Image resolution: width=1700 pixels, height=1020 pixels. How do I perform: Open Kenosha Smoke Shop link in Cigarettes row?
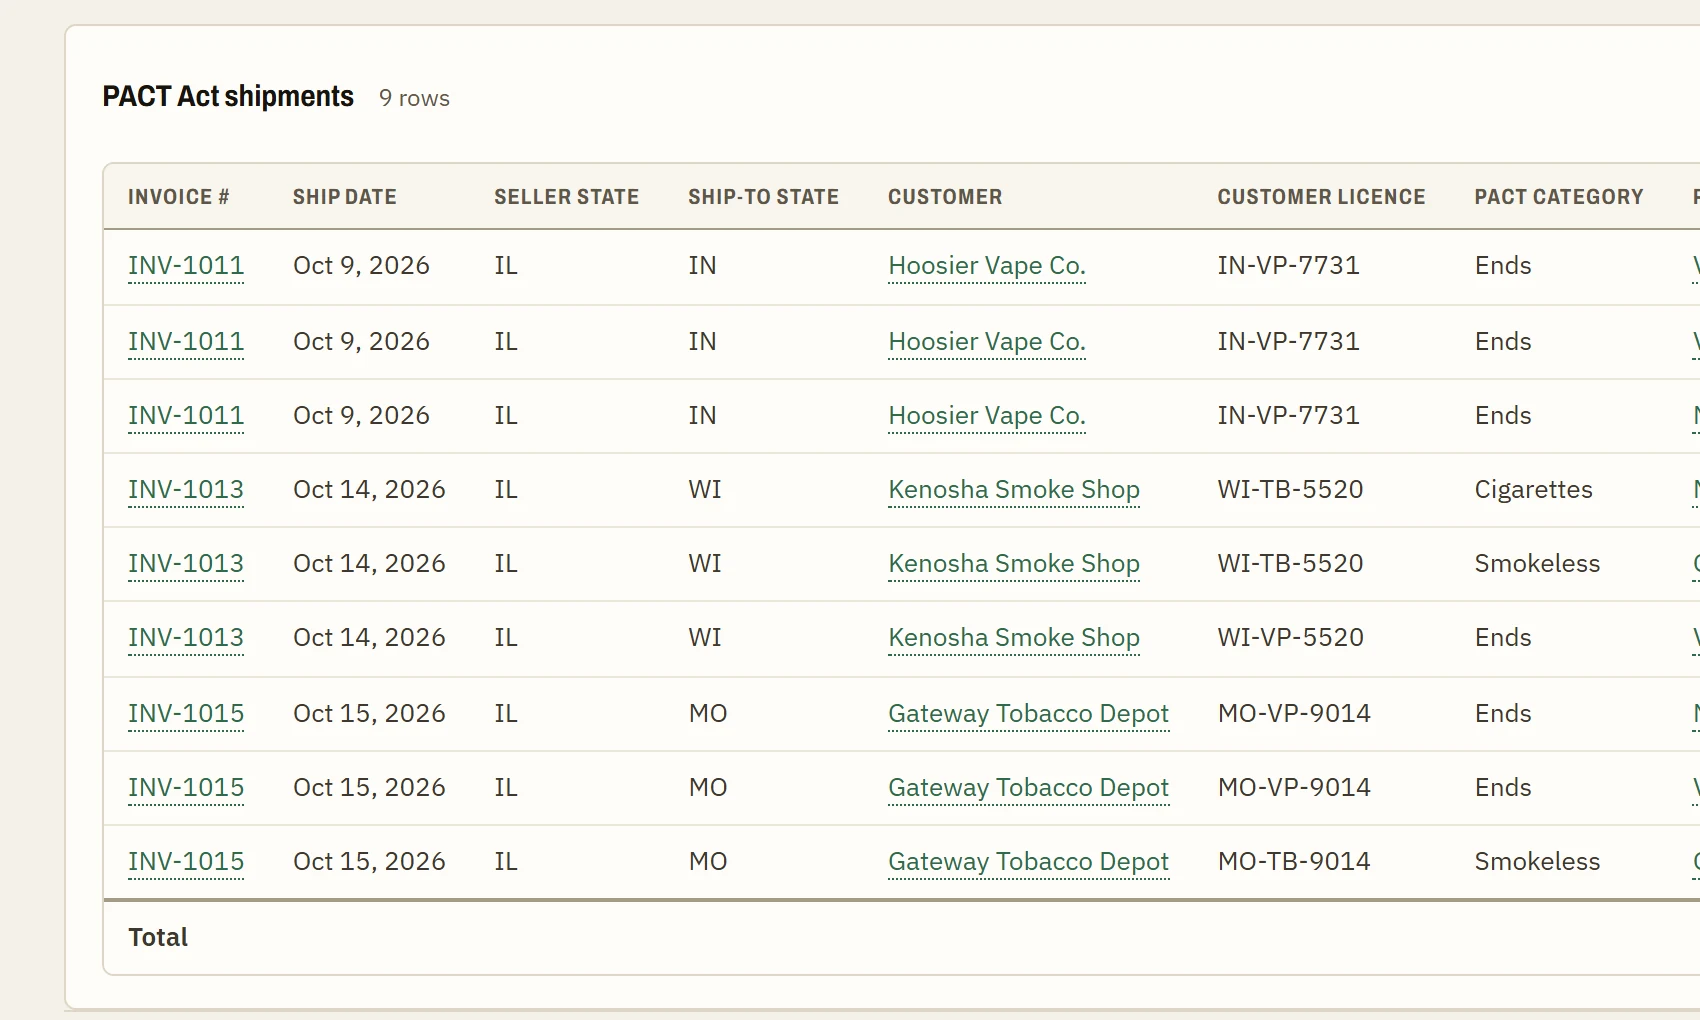[1014, 490]
